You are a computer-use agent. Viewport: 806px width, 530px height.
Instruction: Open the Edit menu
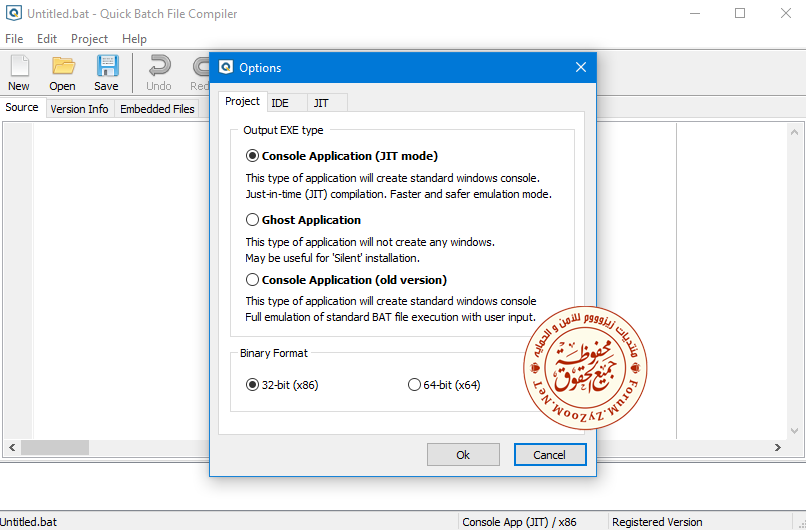pos(47,39)
